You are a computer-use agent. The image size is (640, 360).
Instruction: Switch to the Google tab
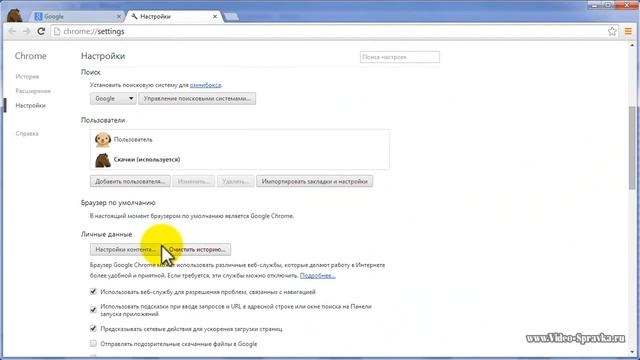[x=78, y=16]
